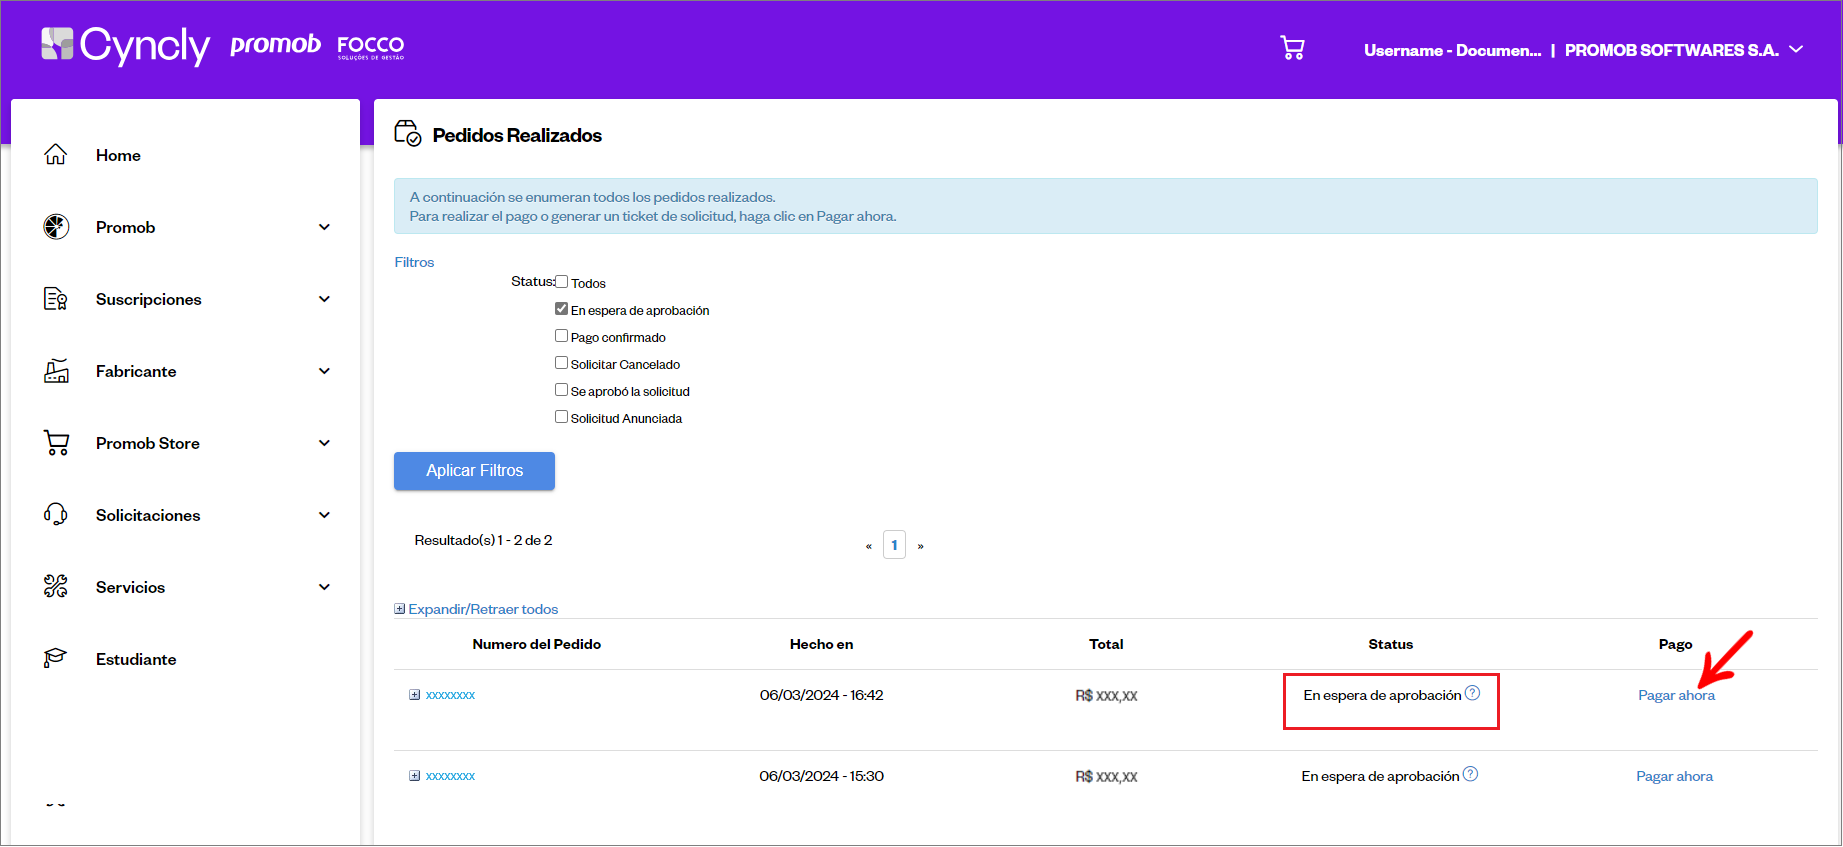Click the Servicios tools icon
Viewport: 1843px width, 847px height.
pyautogui.click(x=56, y=587)
